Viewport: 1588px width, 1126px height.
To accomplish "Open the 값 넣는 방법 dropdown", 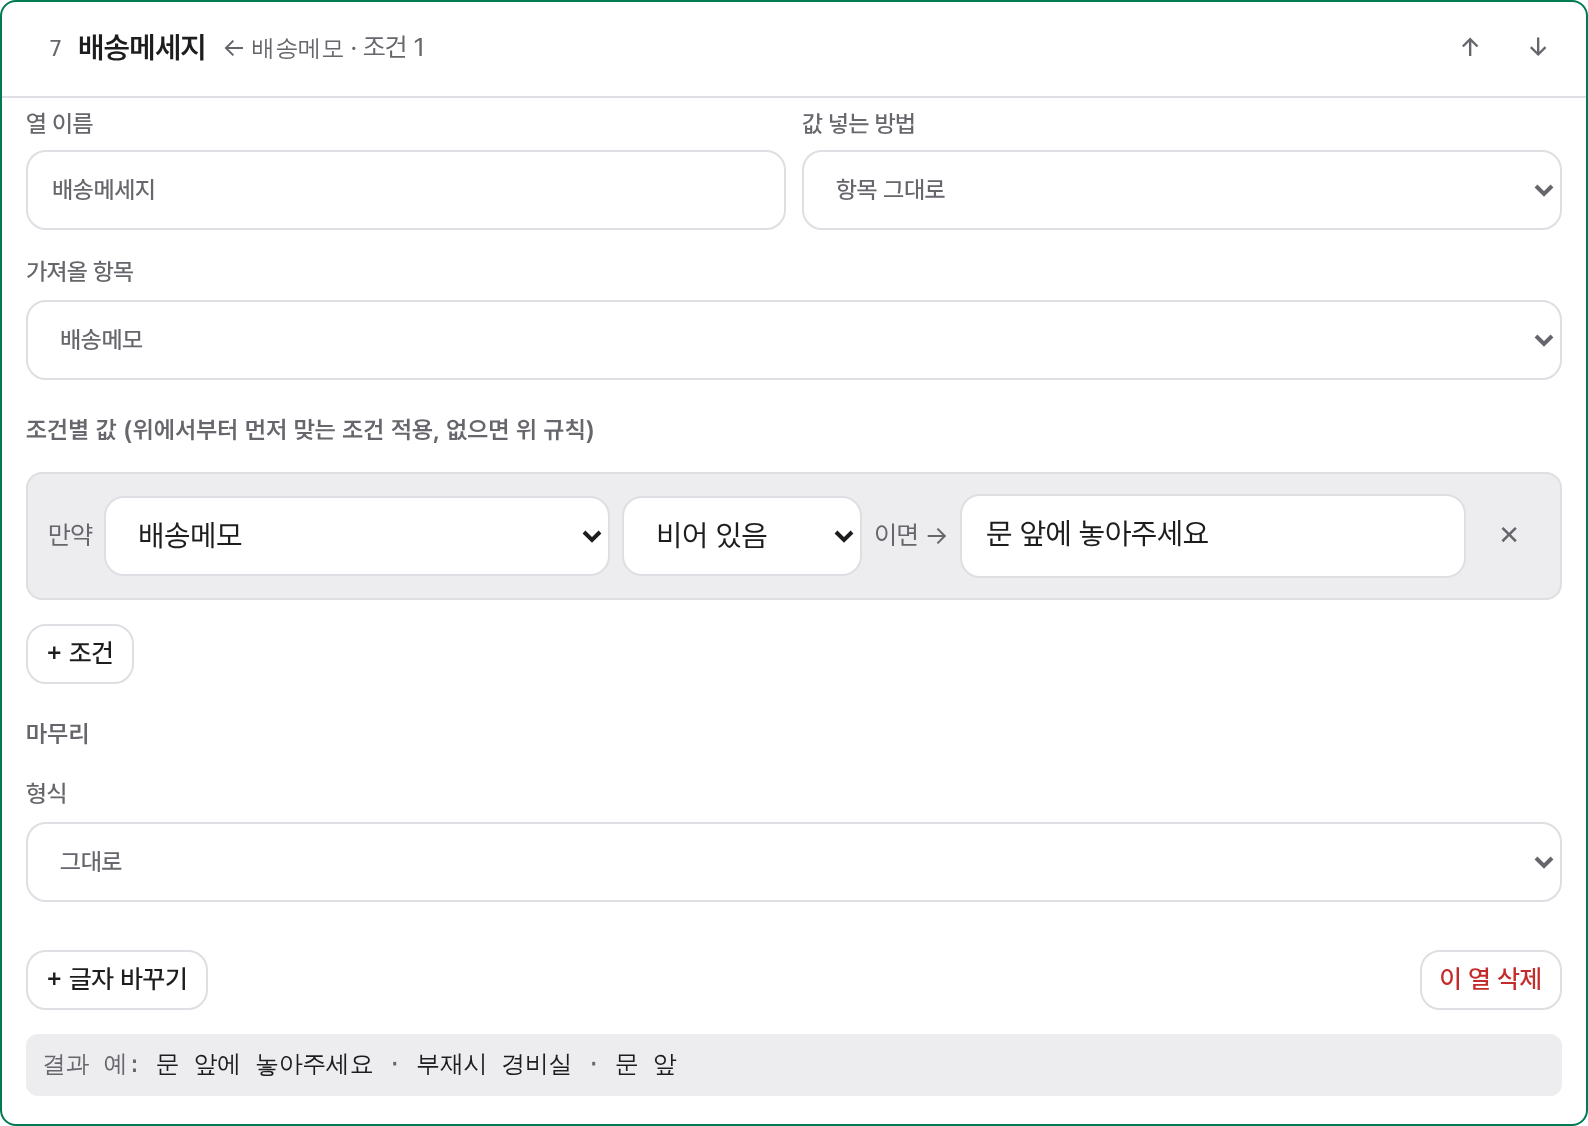I will (1181, 190).
